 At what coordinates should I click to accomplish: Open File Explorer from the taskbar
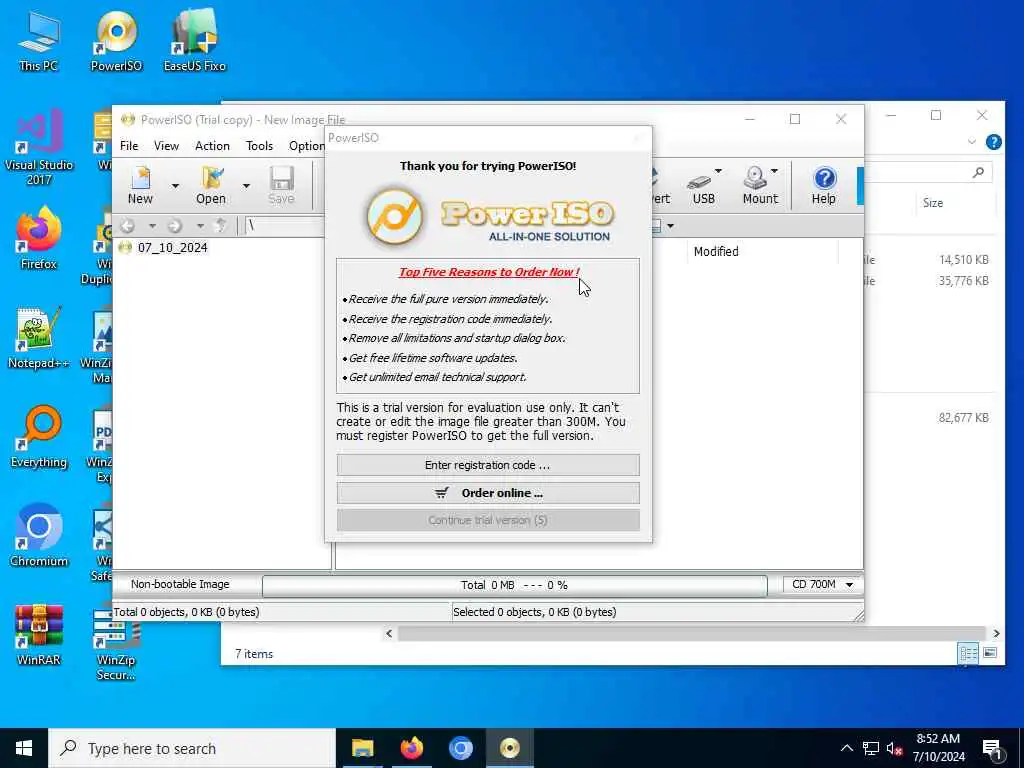coord(362,748)
